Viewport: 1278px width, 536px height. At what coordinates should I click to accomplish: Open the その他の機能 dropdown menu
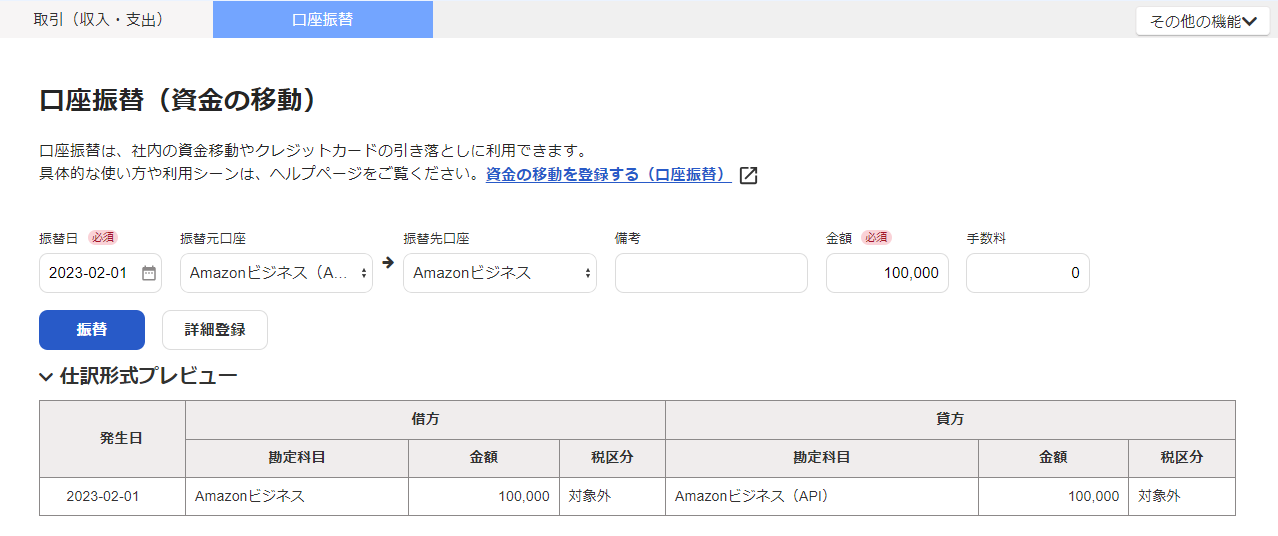(1203, 20)
